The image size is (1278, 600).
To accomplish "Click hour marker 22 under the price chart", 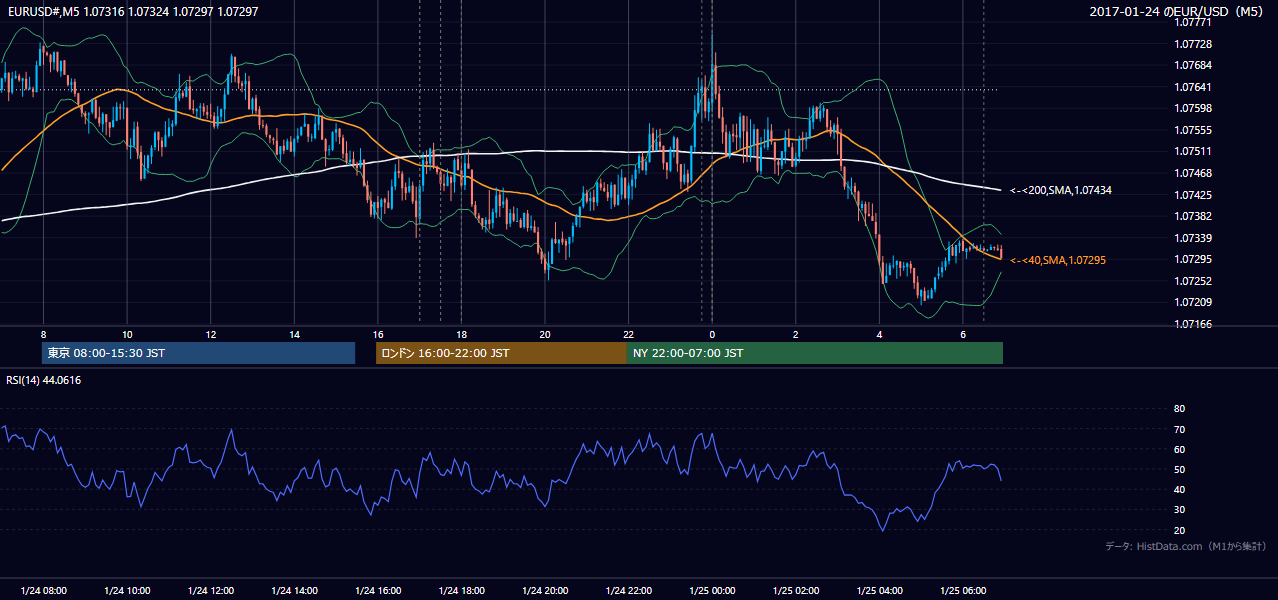I will [x=628, y=334].
